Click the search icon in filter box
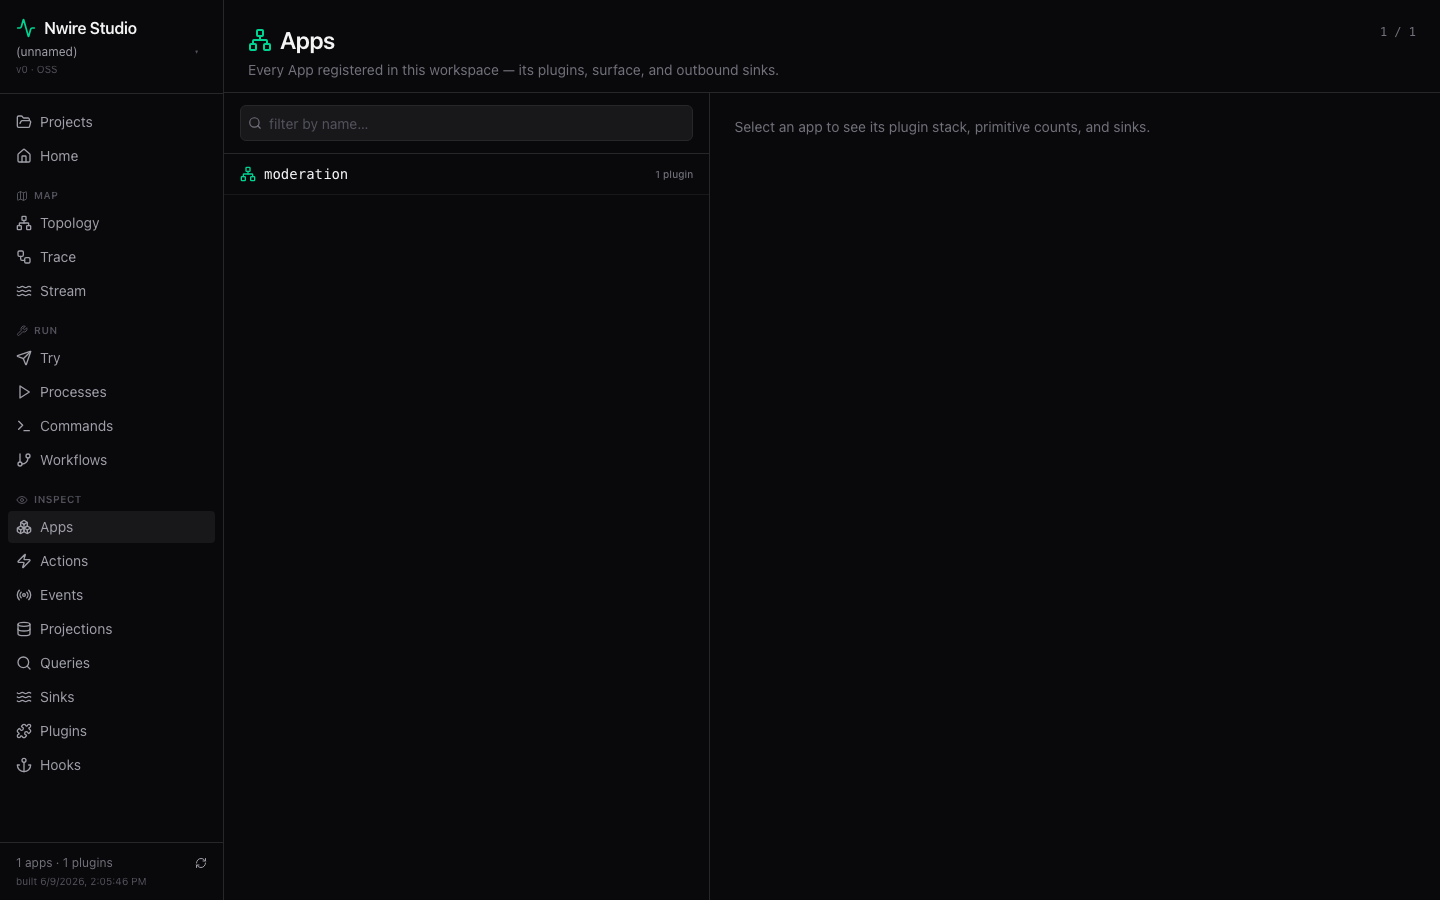Image resolution: width=1440 pixels, height=900 pixels. tap(255, 123)
